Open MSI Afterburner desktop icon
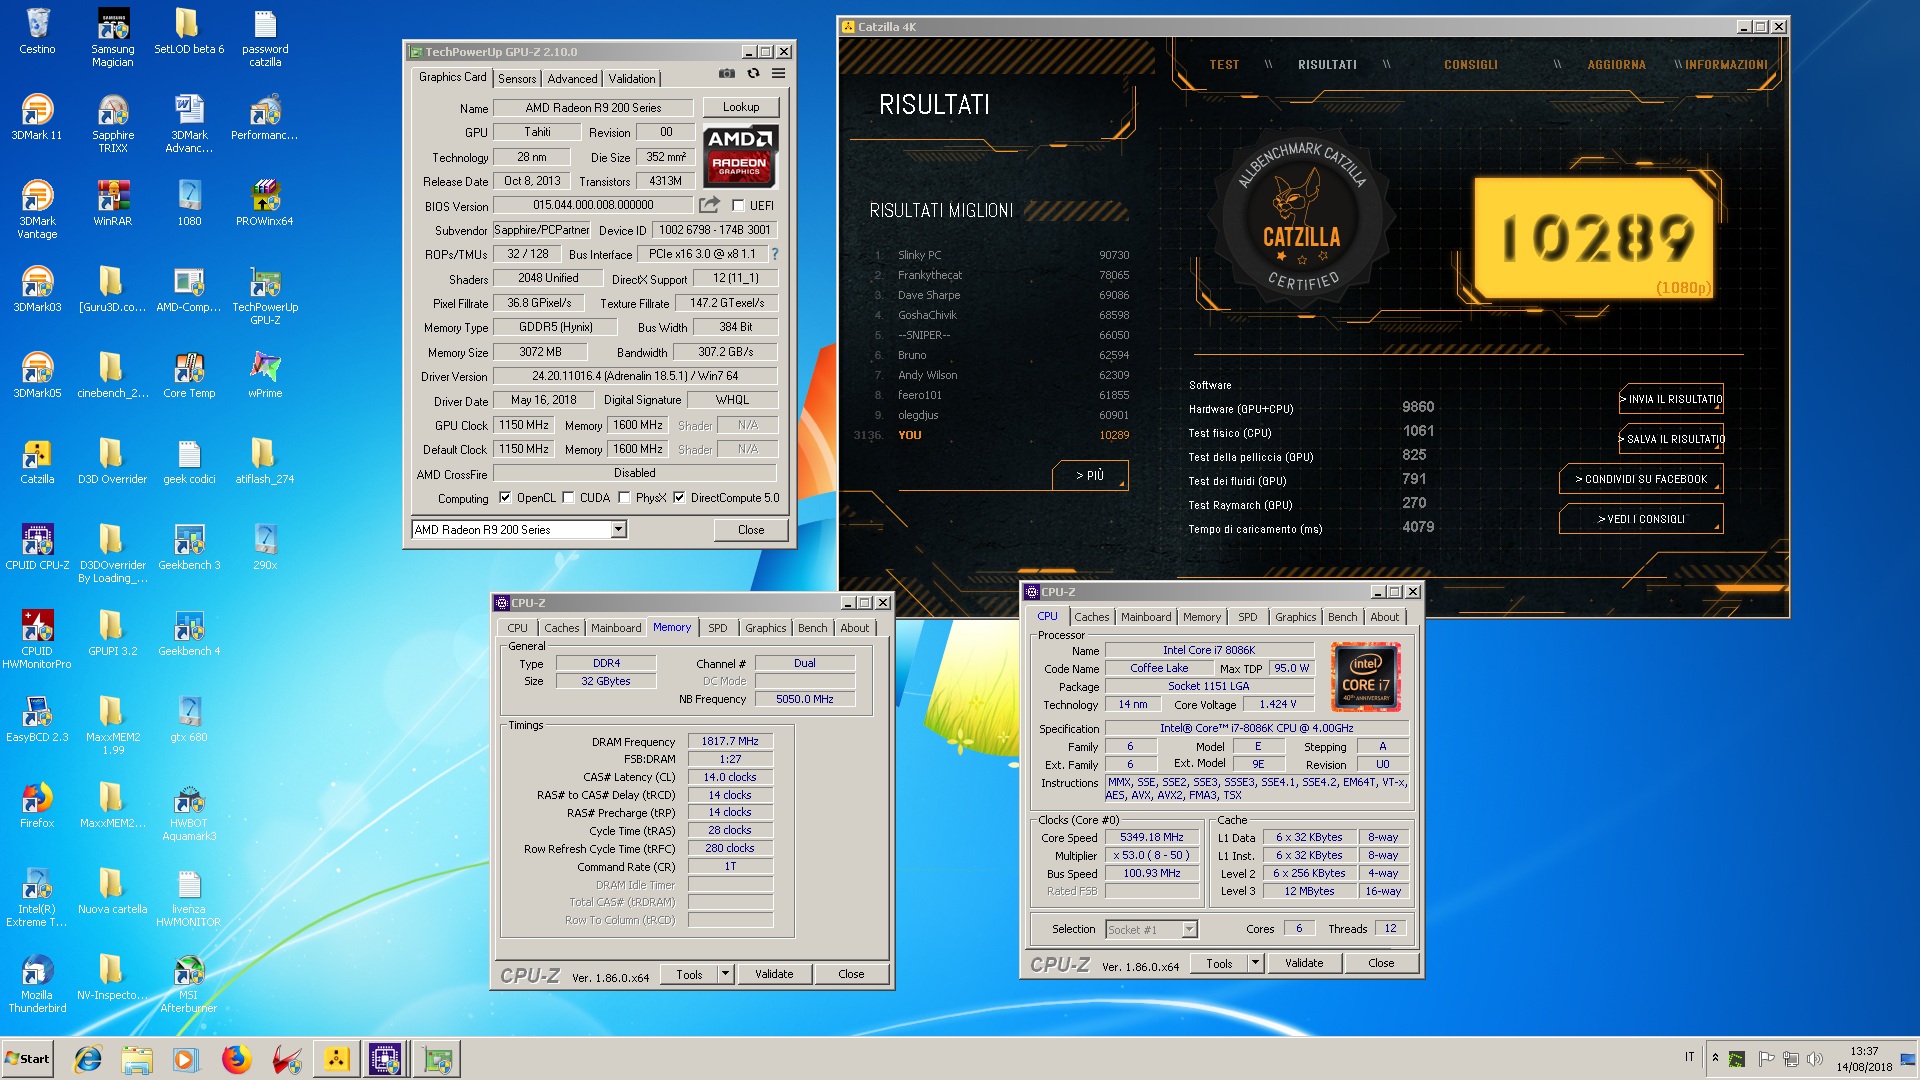 click(189, 983)
